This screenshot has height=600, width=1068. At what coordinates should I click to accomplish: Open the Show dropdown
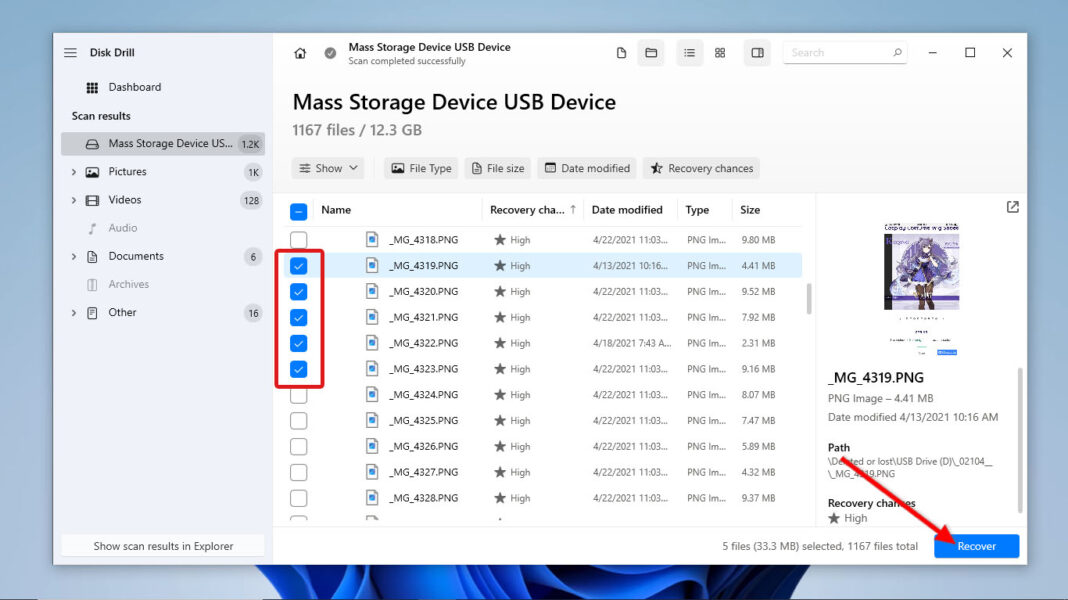click(327, 168)
